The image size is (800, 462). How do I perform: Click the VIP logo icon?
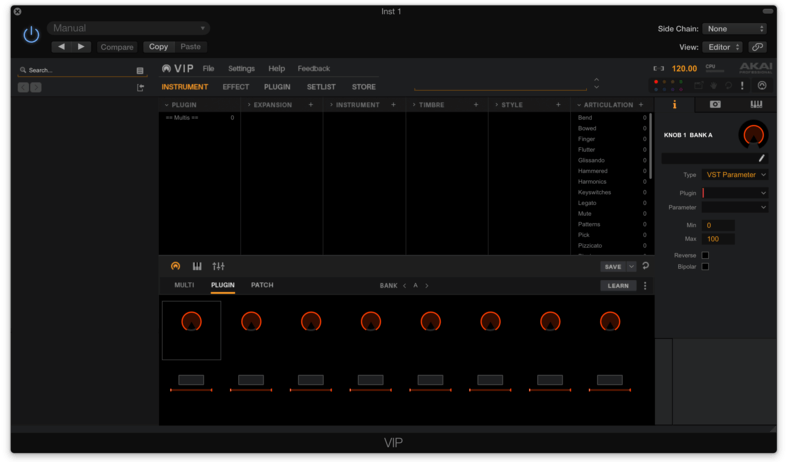pyautogui.click(x=166, y=68)
